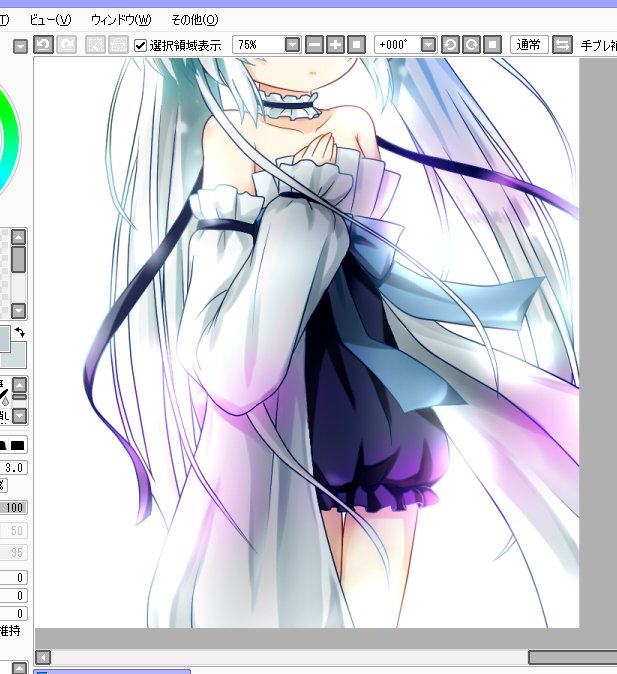Click the horizontal canvas scrollbar thumb
The width and height of the screenshot is (617, 674).
point(572,657)
